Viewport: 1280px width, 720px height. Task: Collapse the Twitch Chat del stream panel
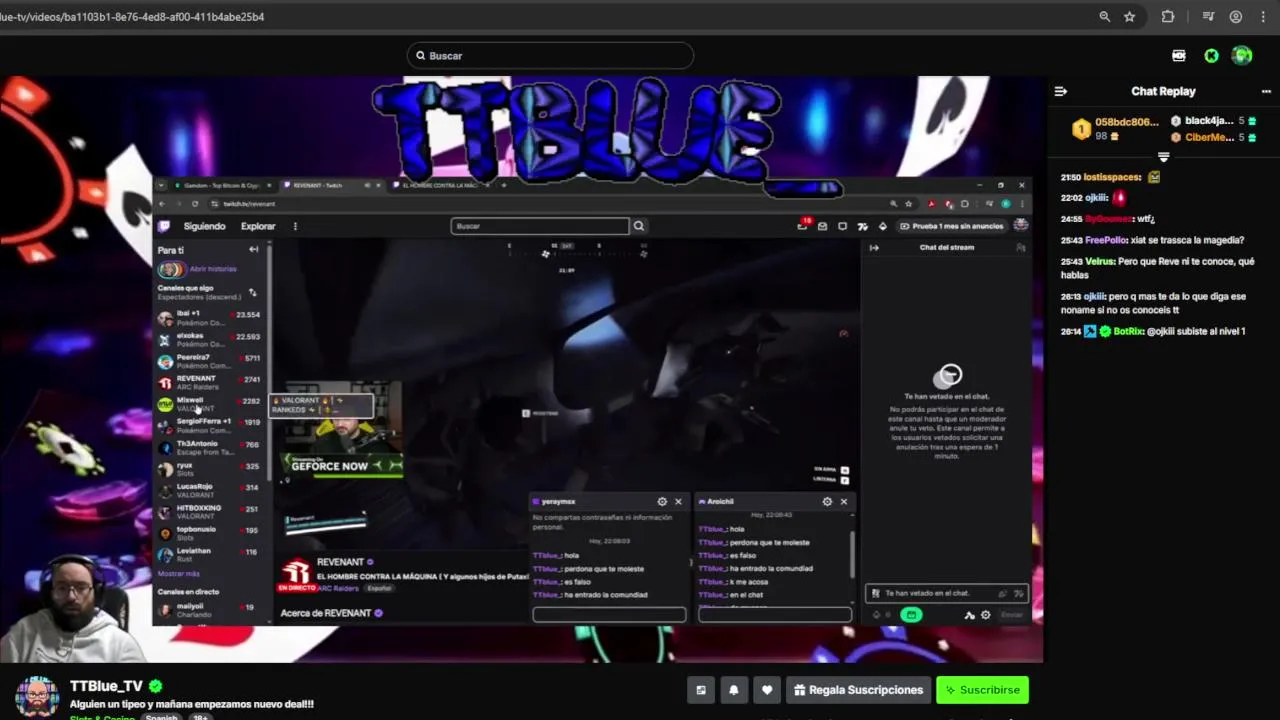(874, 248)
